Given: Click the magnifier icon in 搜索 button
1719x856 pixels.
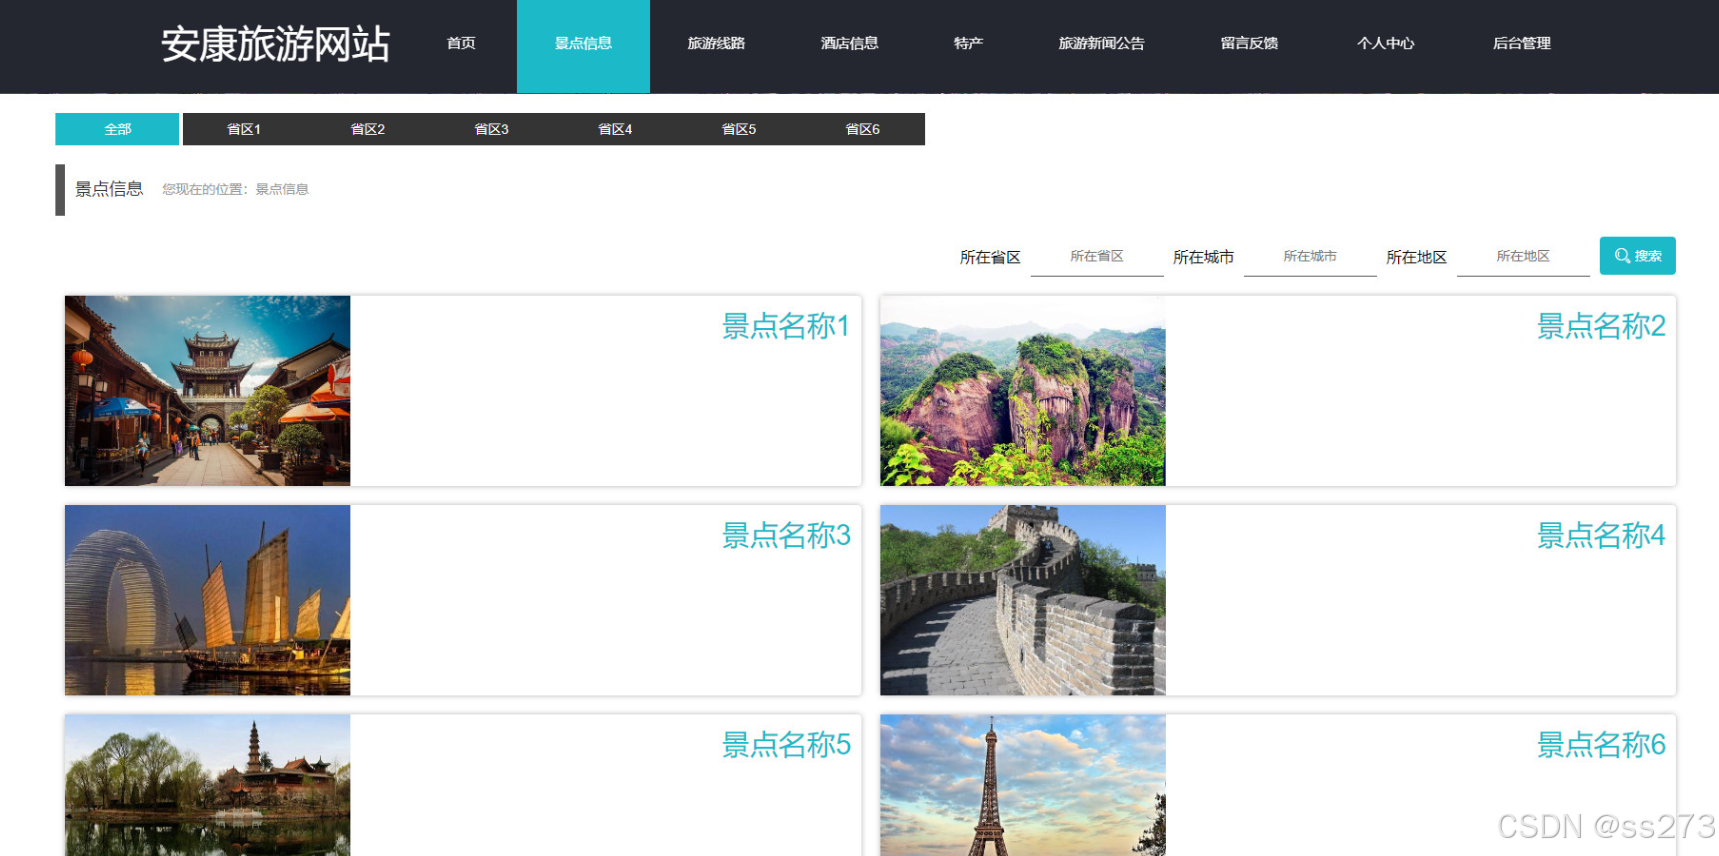Looking at the screenshot, I should (x=1622, y=256).
